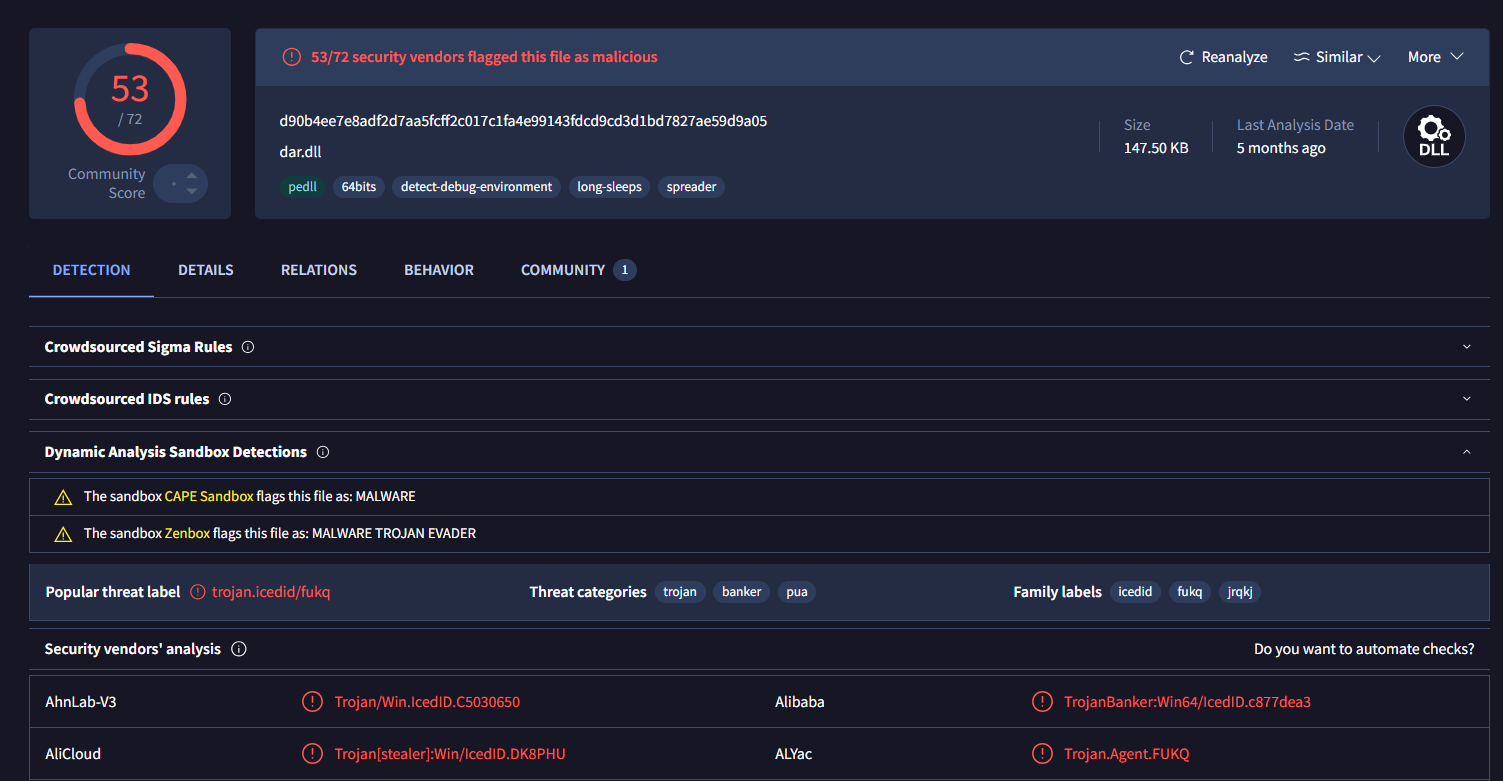Click info icon beside Dynamic Analysis Sandbox Detections
Image resolution: width=1503 pixels, height=781 pixels.
(323, 452)
